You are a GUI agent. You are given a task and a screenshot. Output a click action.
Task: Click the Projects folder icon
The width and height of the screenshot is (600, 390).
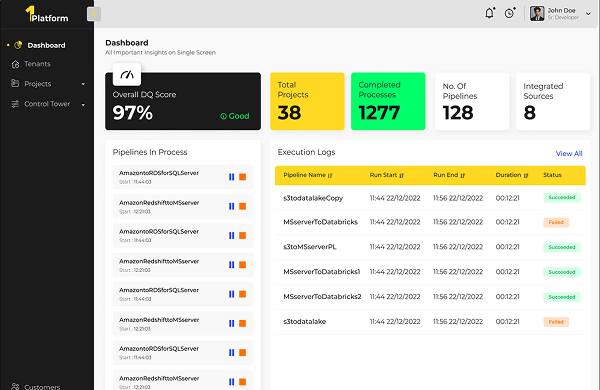point(15,83)
